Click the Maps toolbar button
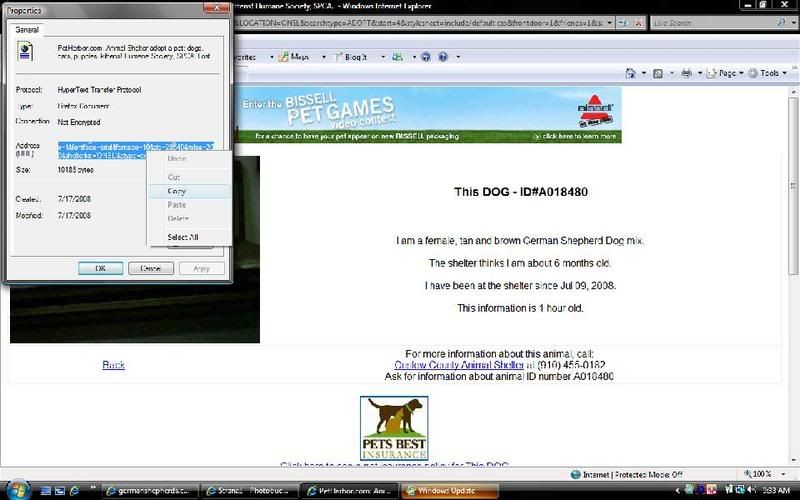 click(294, 57)
